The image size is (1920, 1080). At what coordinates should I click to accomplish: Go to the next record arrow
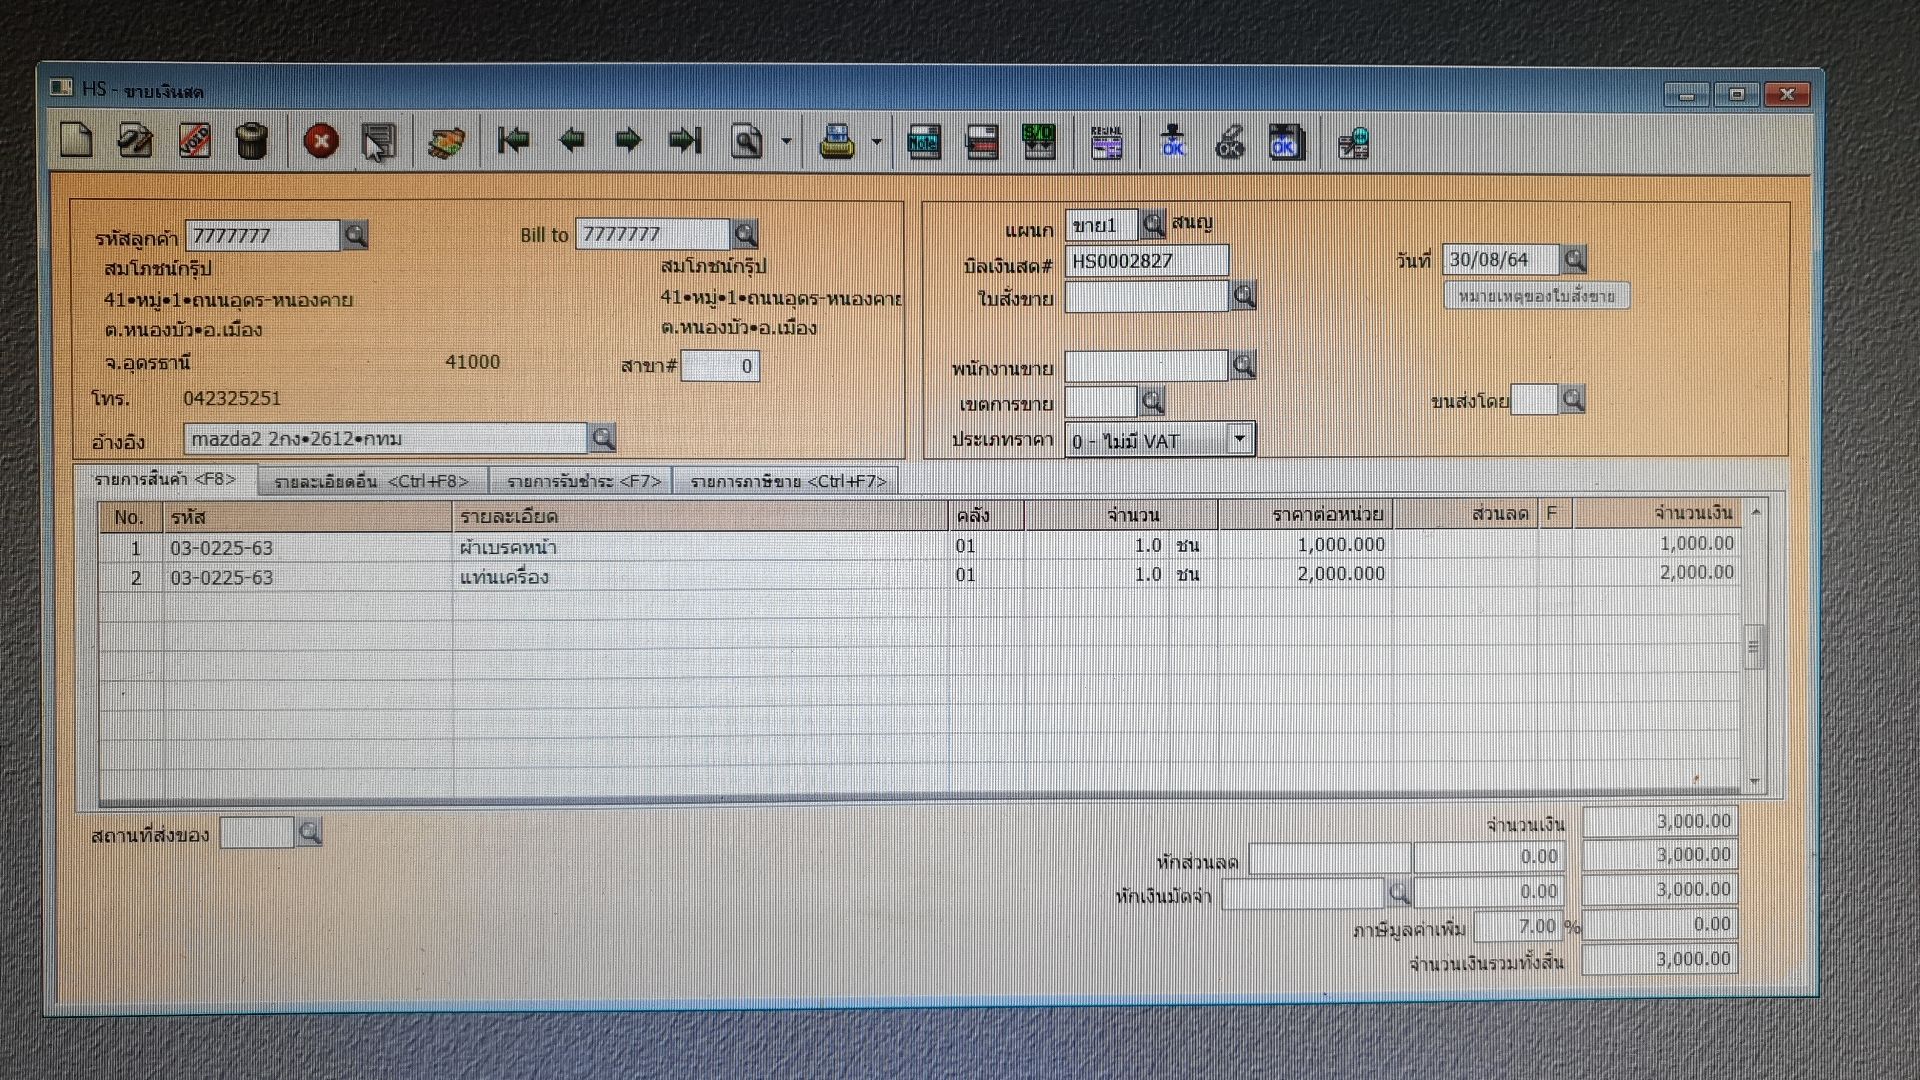pyautogui.click(x=628, y=140)
